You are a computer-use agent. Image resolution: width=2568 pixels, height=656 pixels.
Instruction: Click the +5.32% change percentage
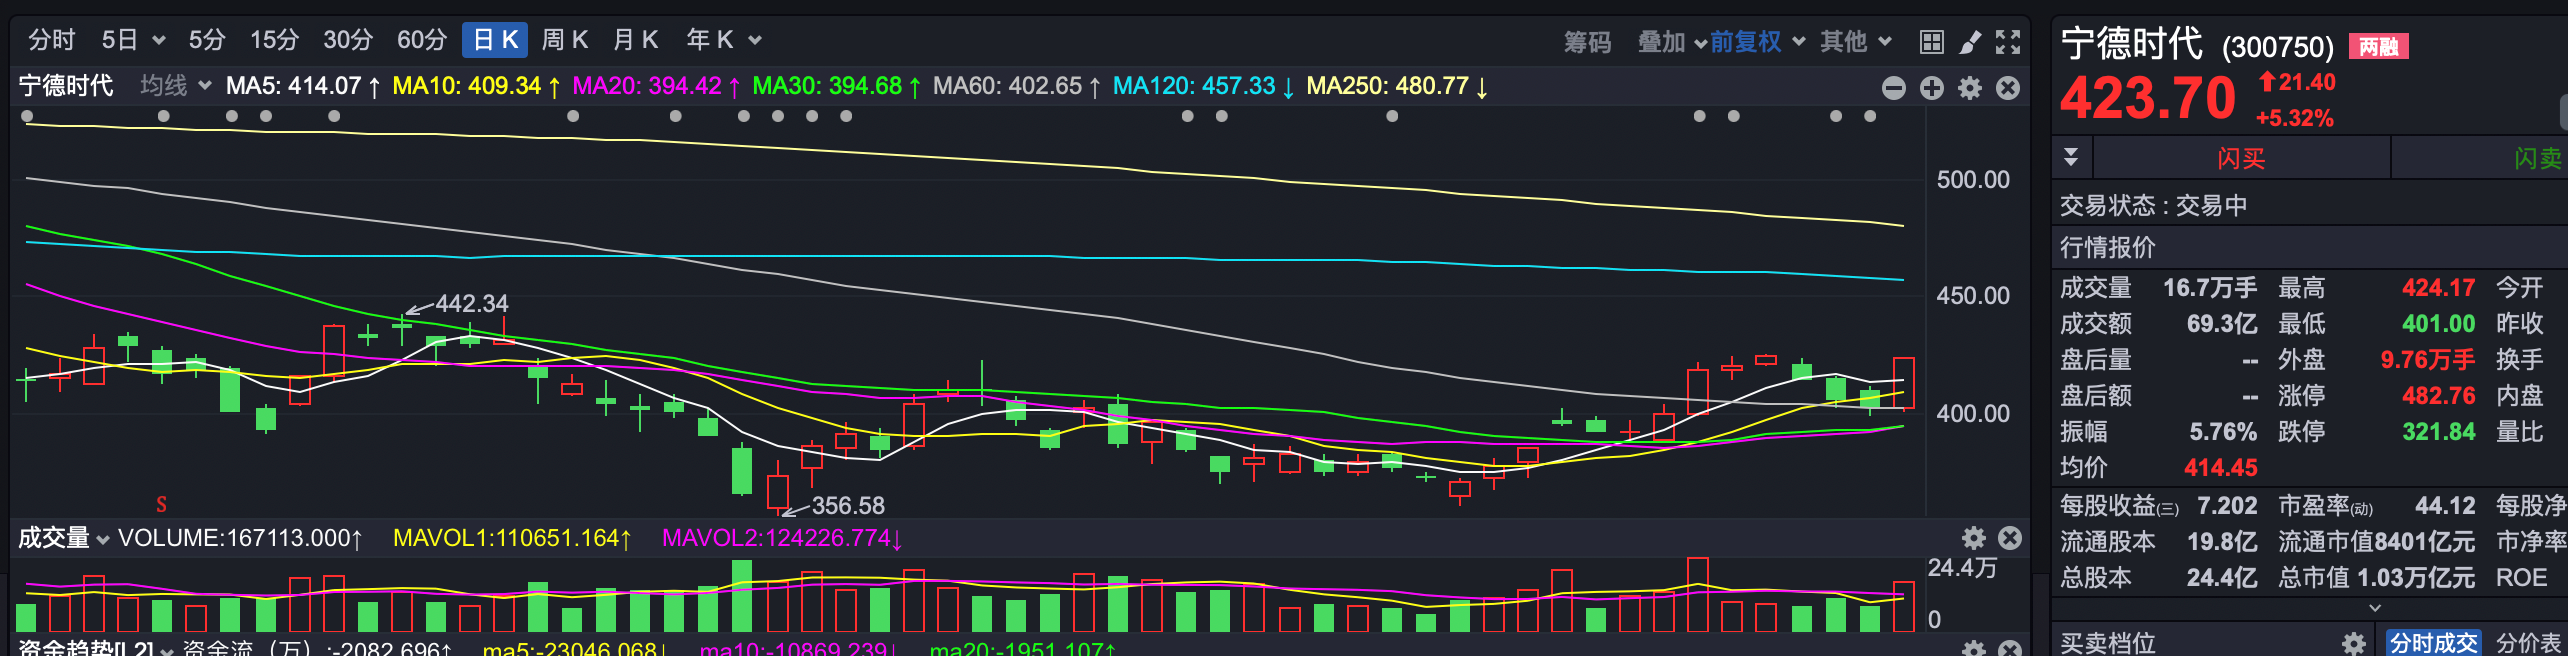pyautogui.click(x=2295, y=118)
